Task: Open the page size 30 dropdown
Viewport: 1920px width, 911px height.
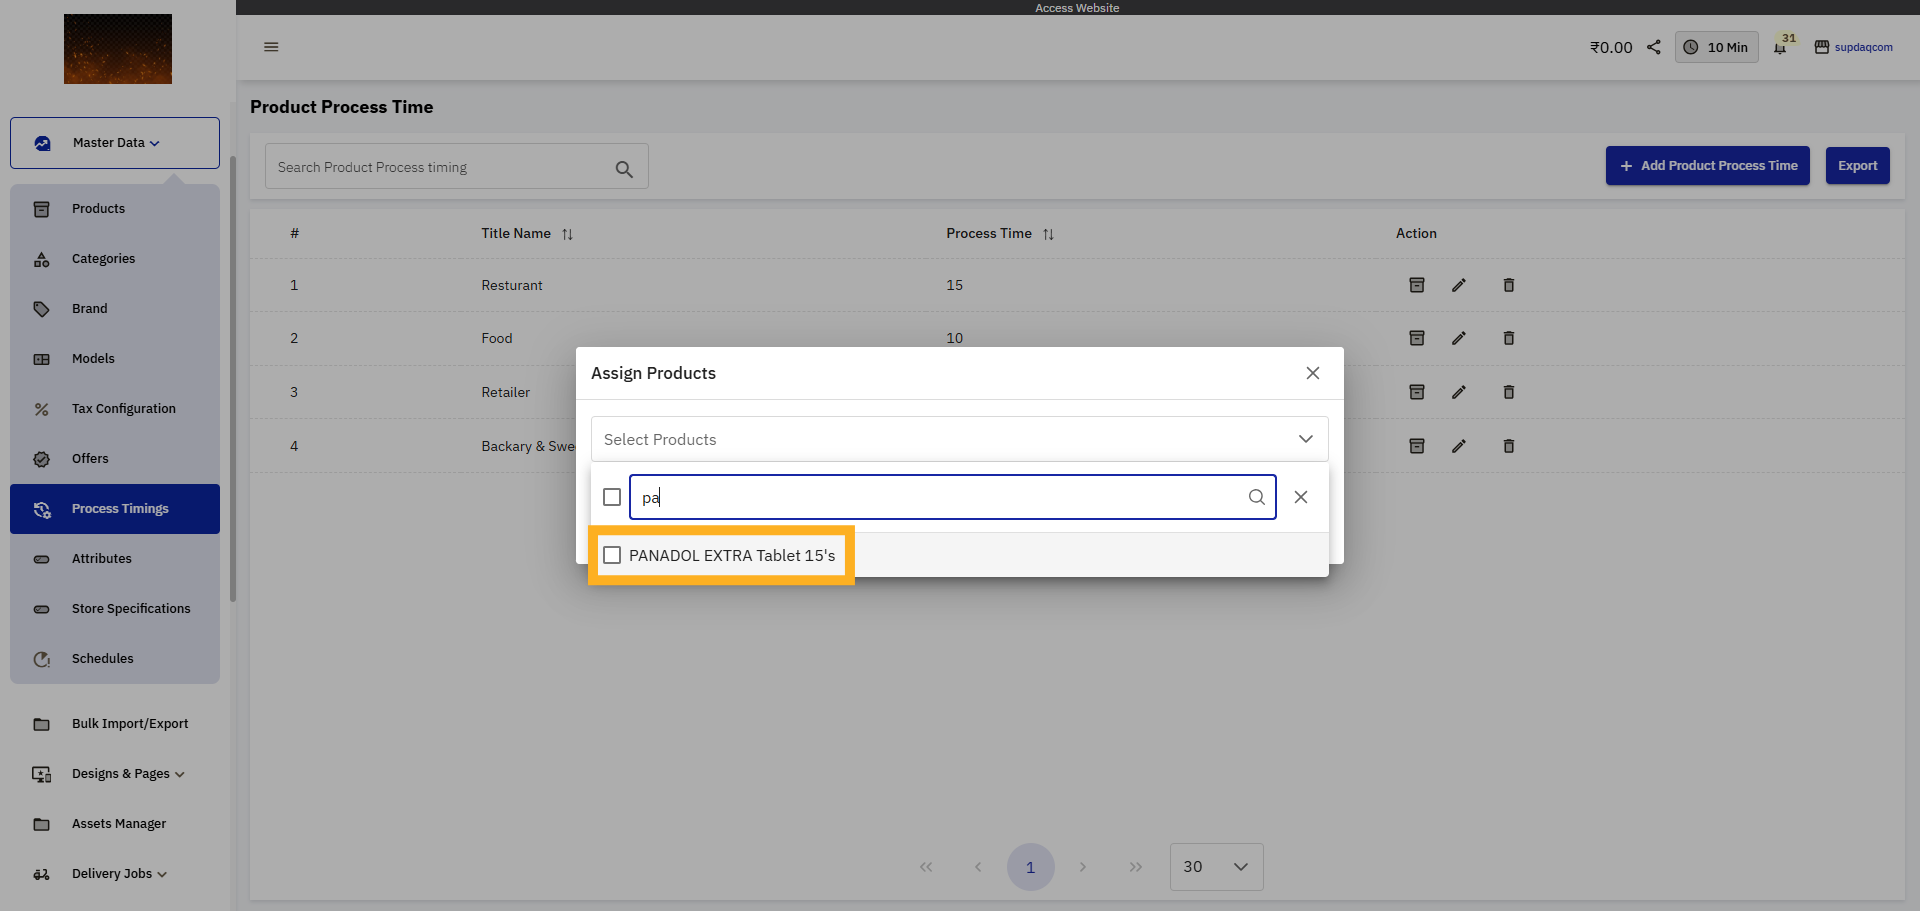Action: click(1216, 867)
